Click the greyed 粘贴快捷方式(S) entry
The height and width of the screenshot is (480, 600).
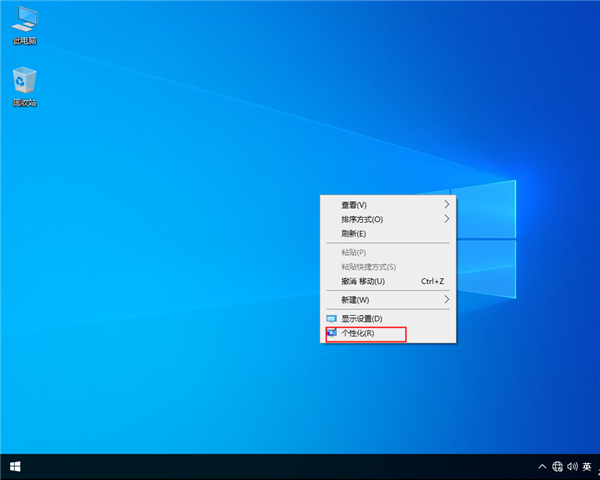[369, 267]
